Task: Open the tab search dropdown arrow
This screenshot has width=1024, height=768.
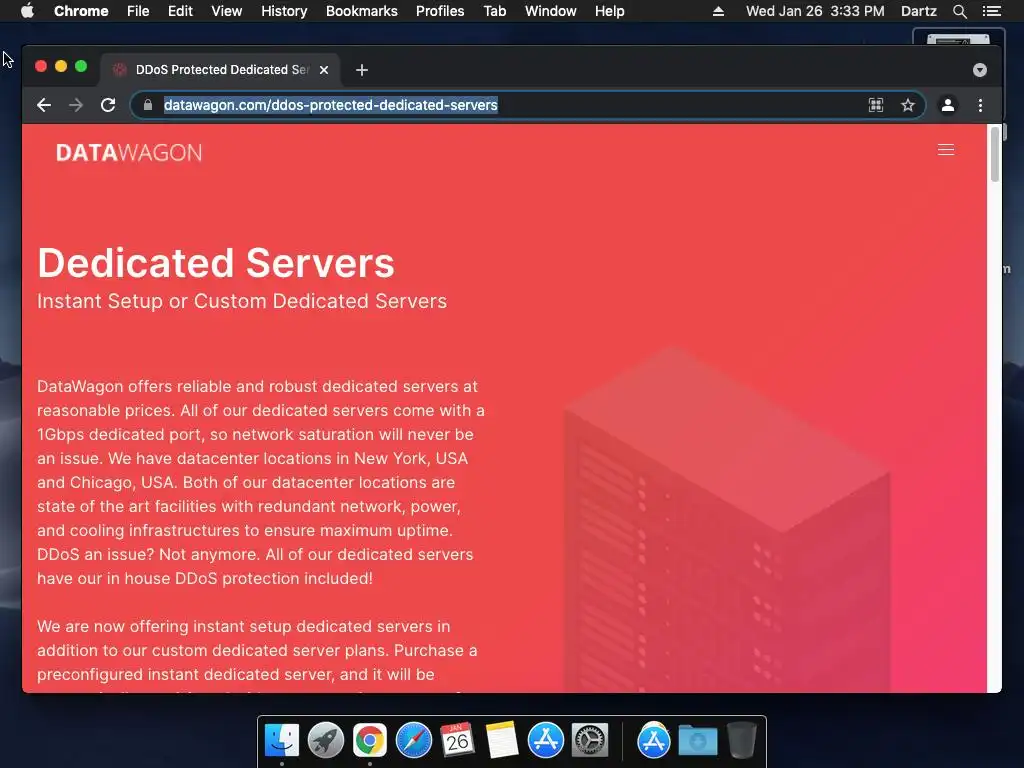Action: (980, 70)
